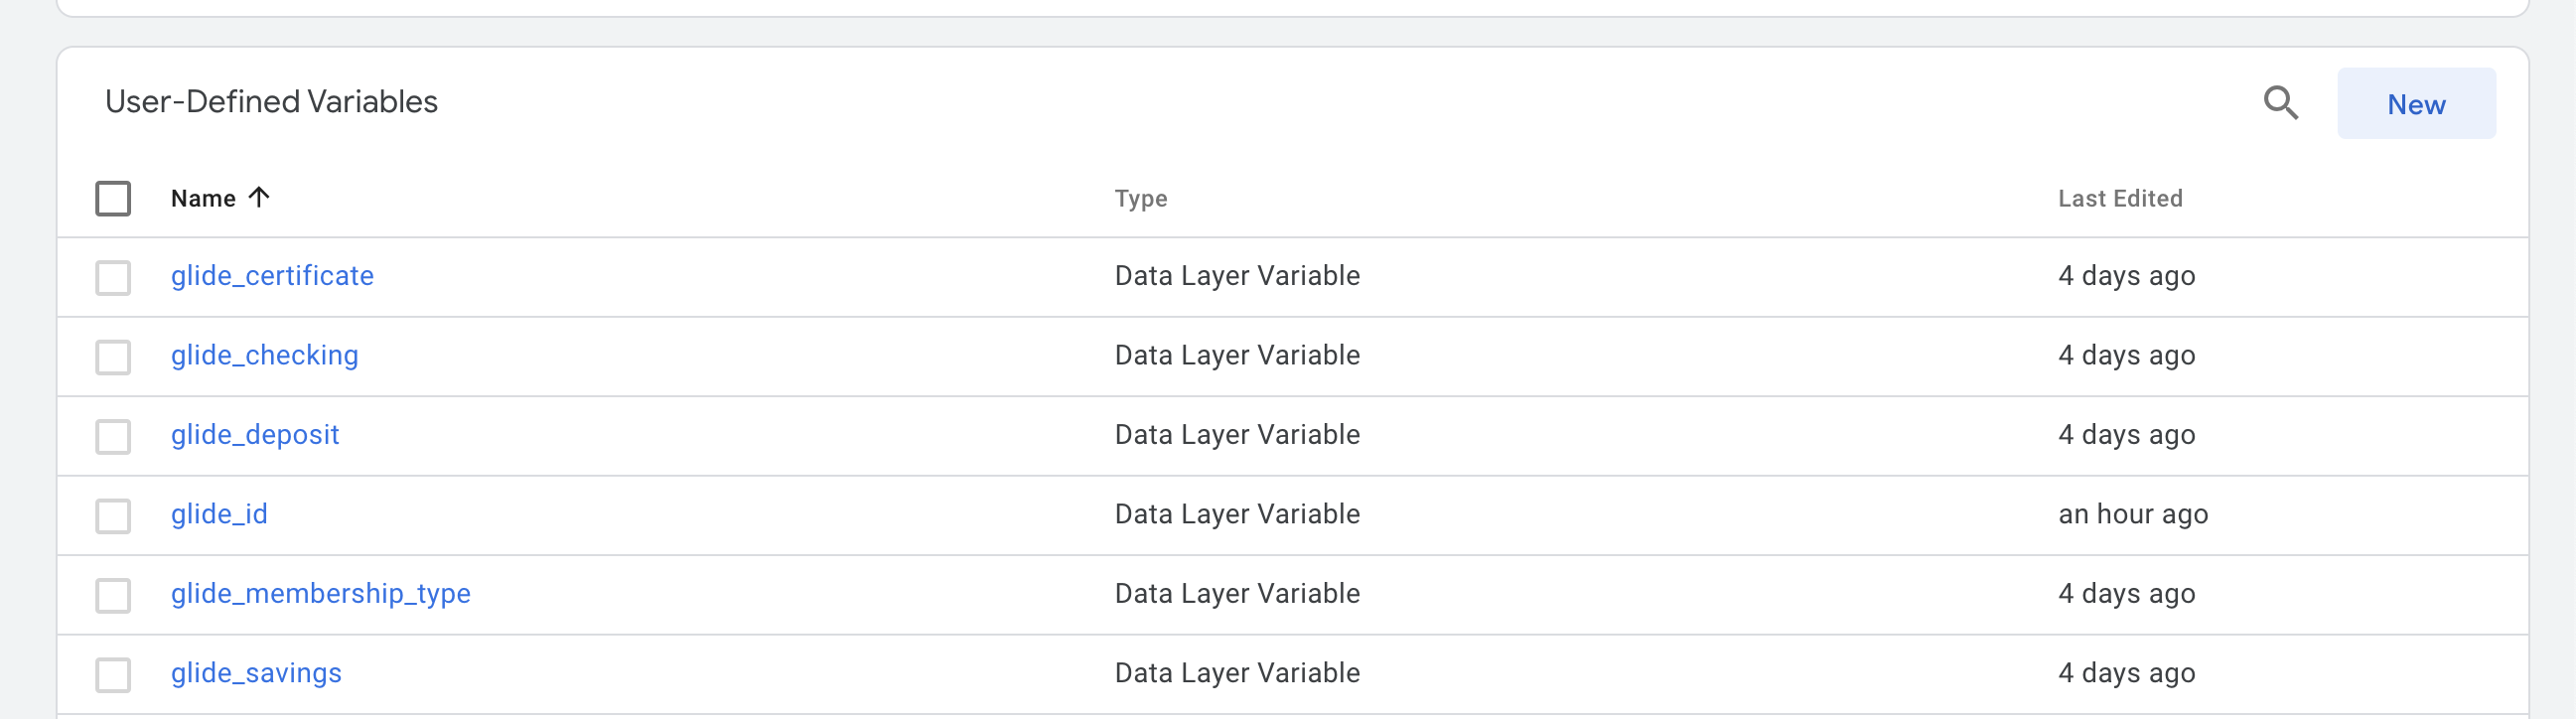
Task: Sort variables by Name column header
Action: [203, 199]
